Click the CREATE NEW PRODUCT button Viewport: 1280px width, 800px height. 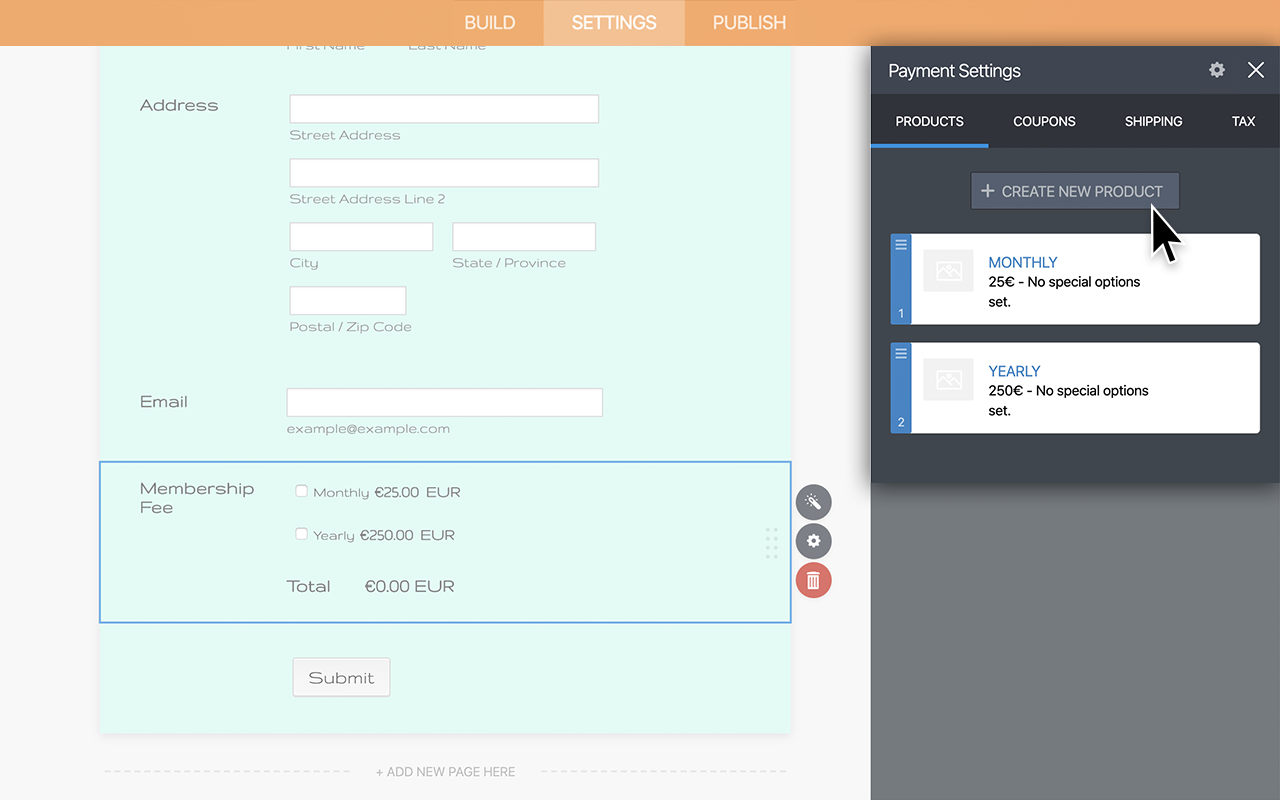[1074, 190]
